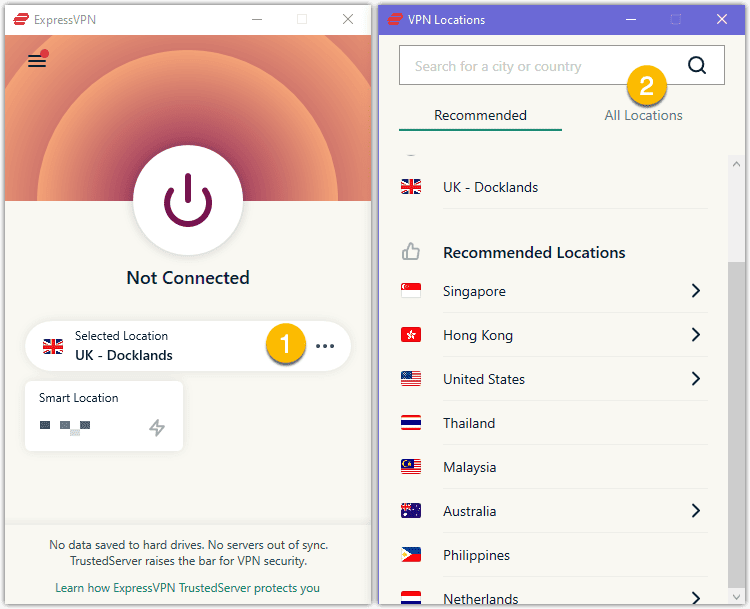Screen dimensions: 750x609
Task: Choose Thailand from recommended locations
Action: click(469, 423)
